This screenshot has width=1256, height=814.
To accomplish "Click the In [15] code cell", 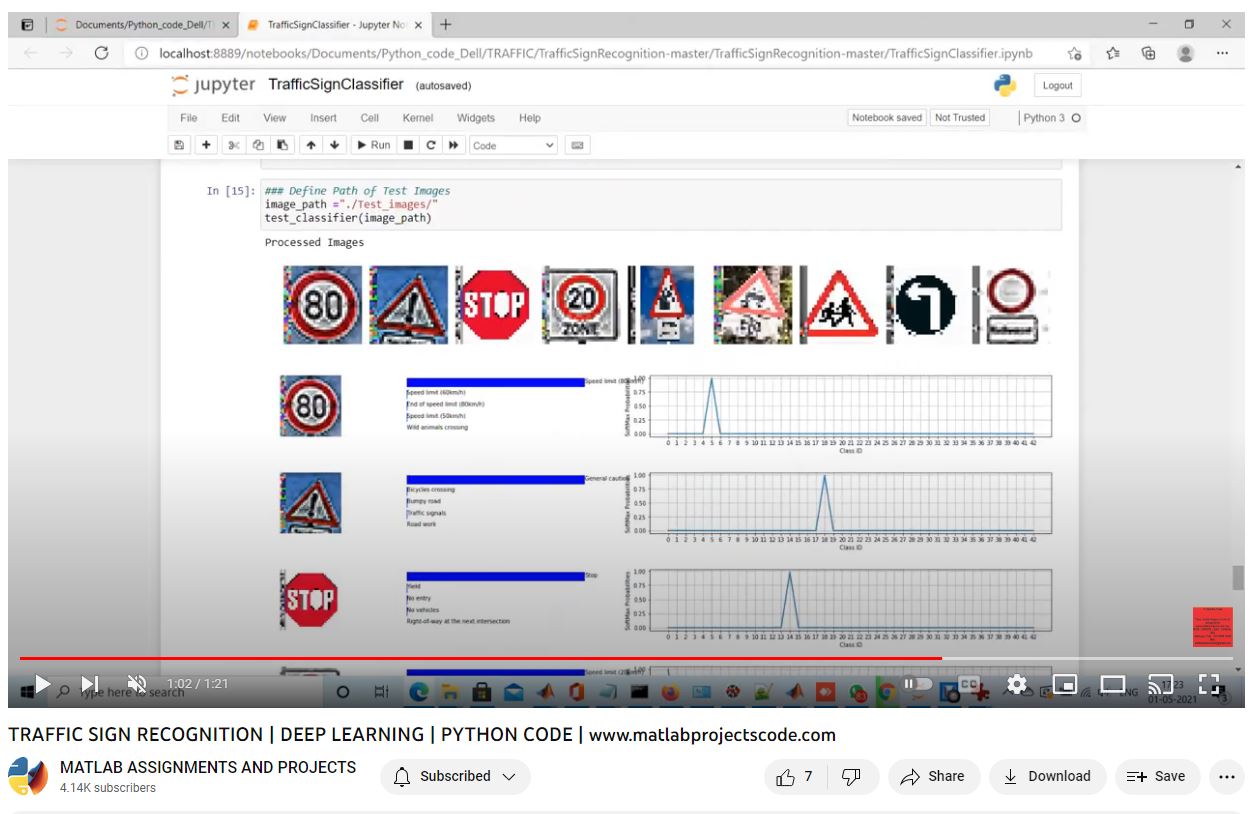I will pyautogui.click(x=660, y=204).
